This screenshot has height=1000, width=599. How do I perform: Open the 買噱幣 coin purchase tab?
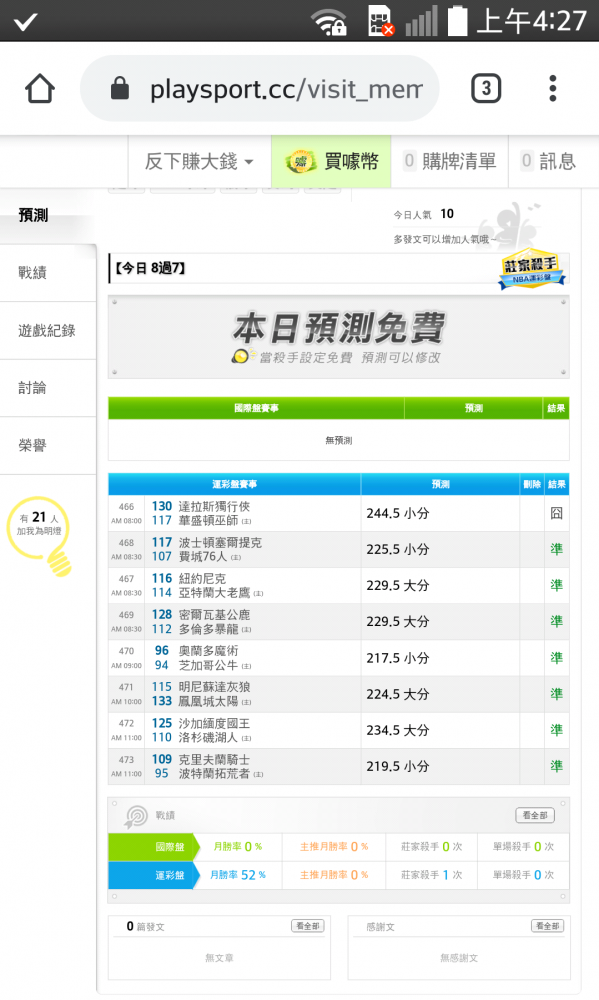[331, 161]
